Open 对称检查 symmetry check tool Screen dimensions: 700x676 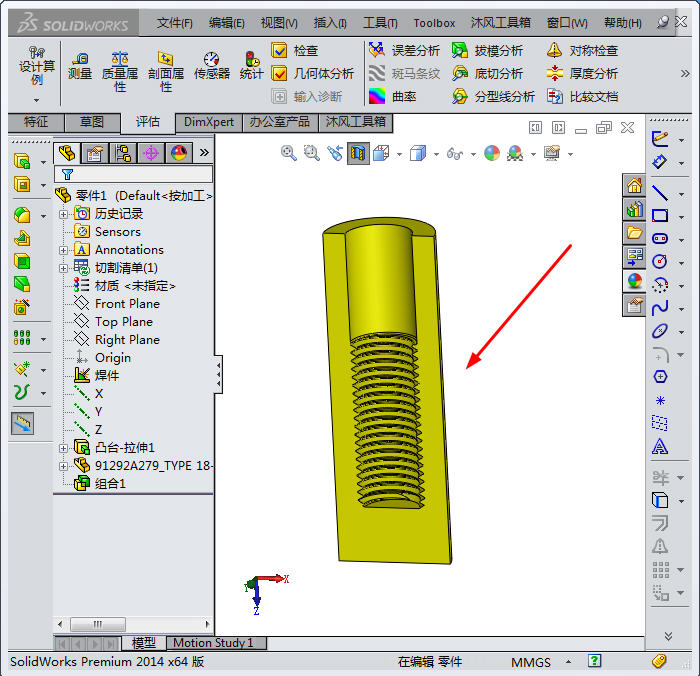click(x=582, y=50)
